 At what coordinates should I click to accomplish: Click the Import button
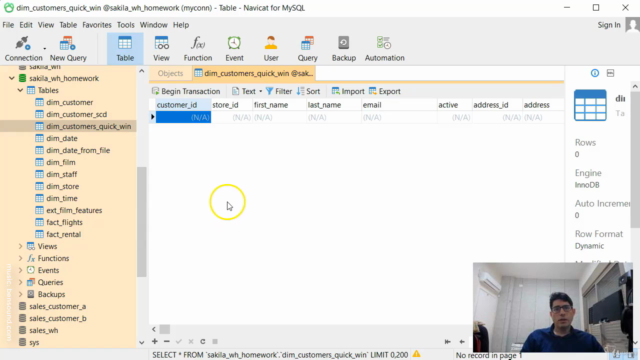pyautogui.click(x=348, y=91)
